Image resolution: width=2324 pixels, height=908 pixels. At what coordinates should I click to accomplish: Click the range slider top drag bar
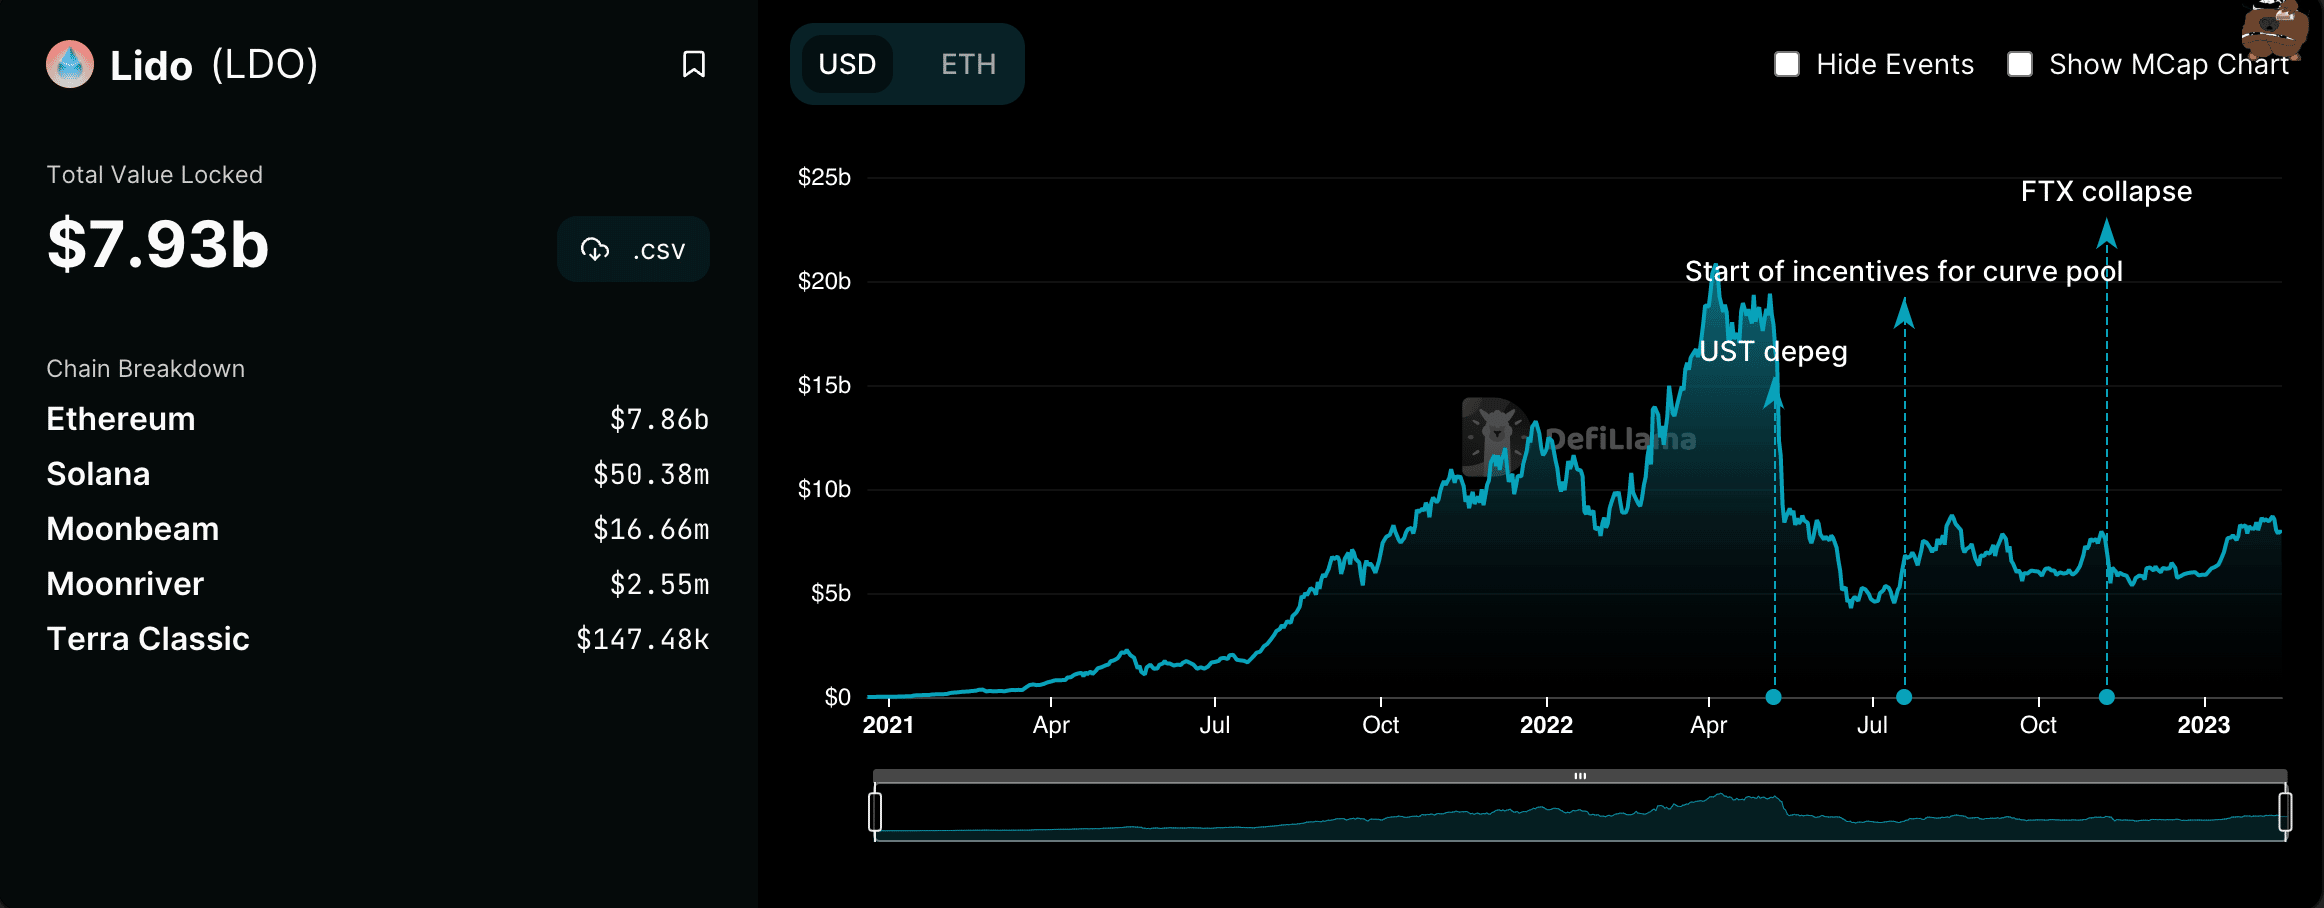pos(1580,776)
